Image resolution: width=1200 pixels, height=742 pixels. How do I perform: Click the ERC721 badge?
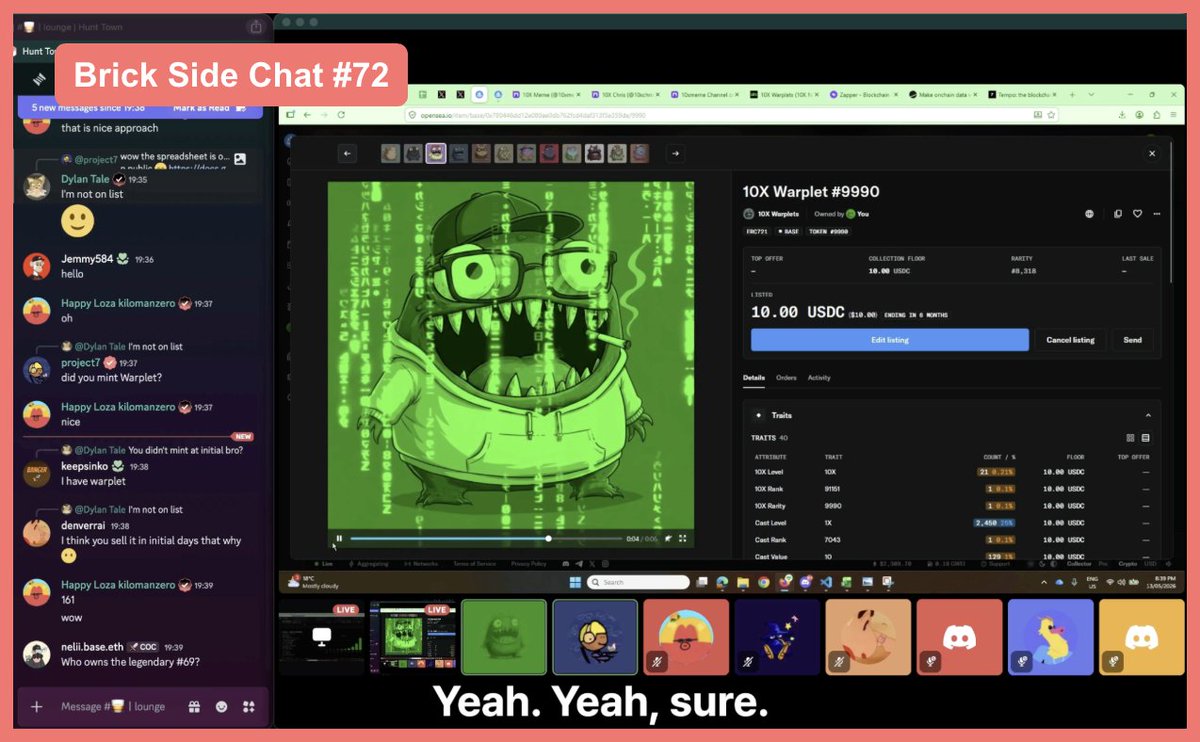[x=757, y=231]
